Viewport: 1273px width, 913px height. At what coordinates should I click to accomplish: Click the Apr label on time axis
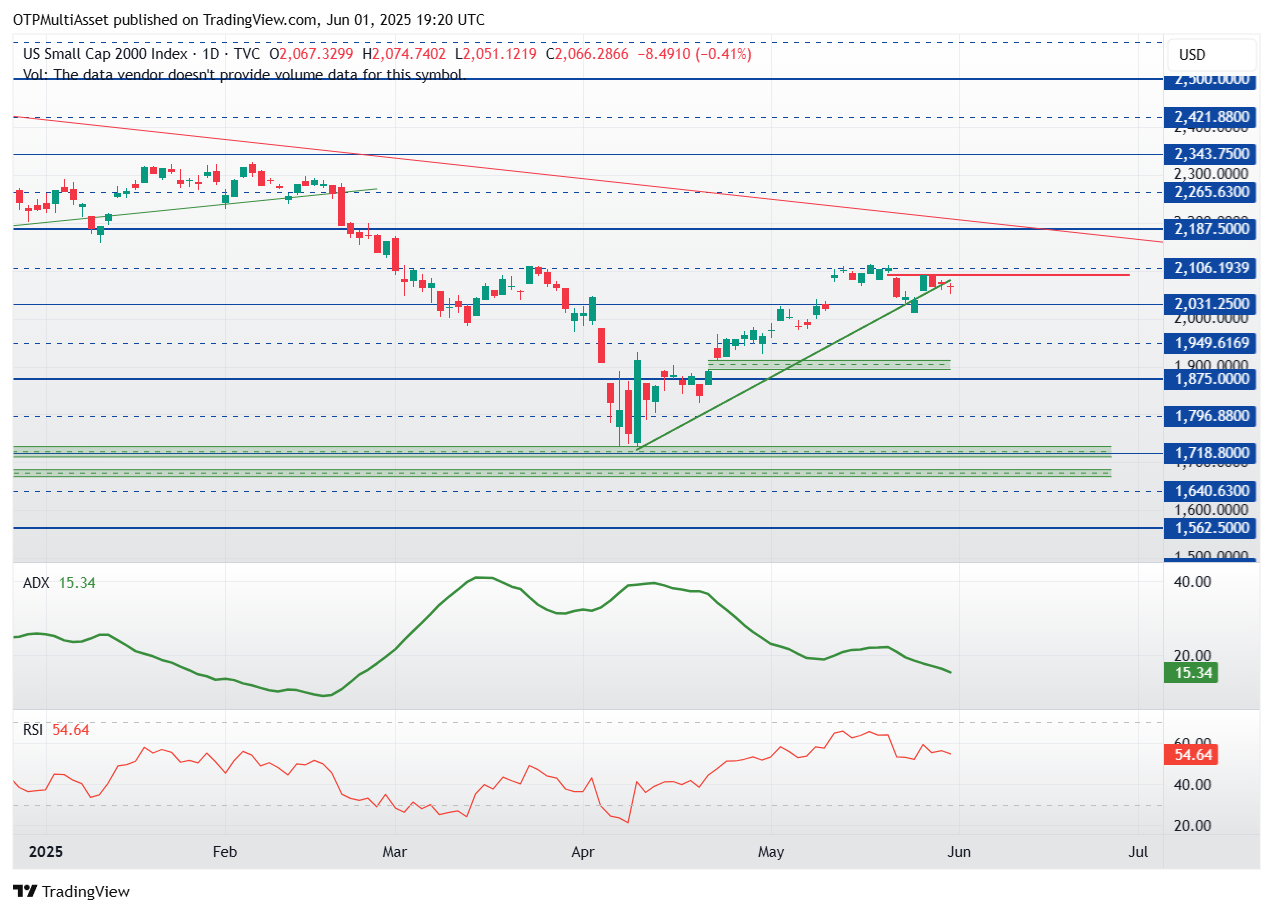tap(582, 853)
